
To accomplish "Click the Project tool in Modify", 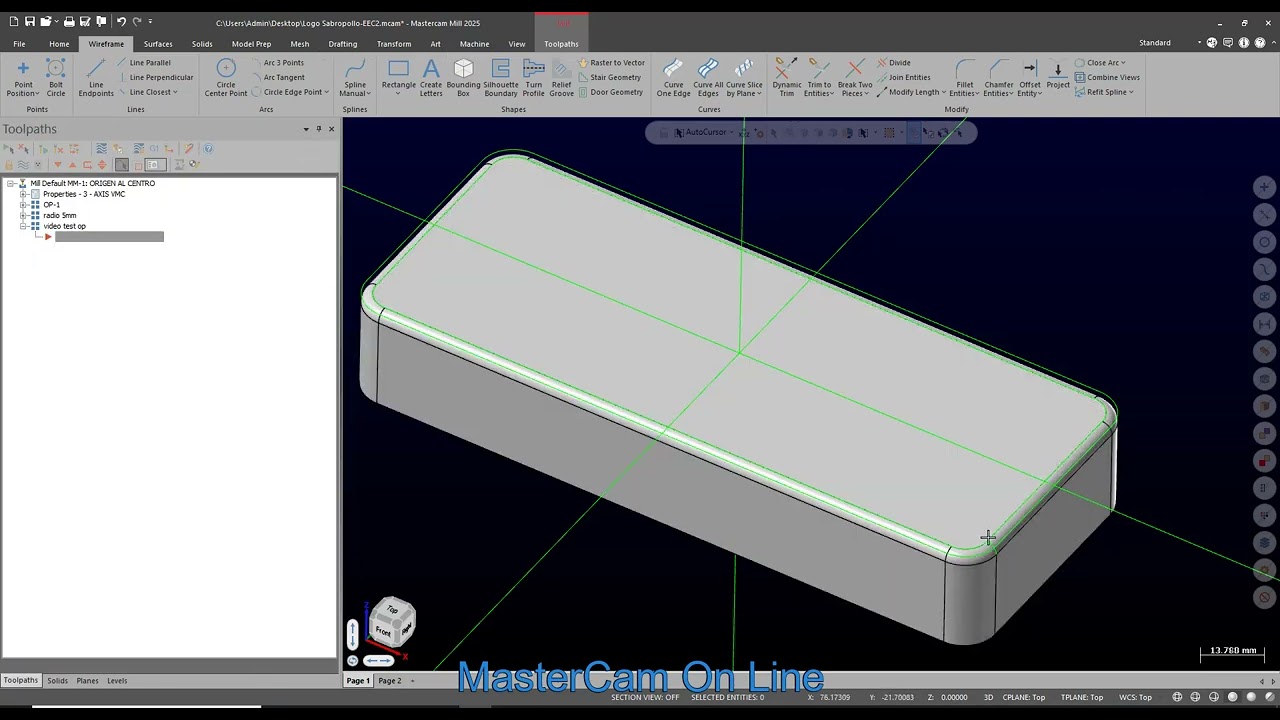I will (x=1058, y=75).
